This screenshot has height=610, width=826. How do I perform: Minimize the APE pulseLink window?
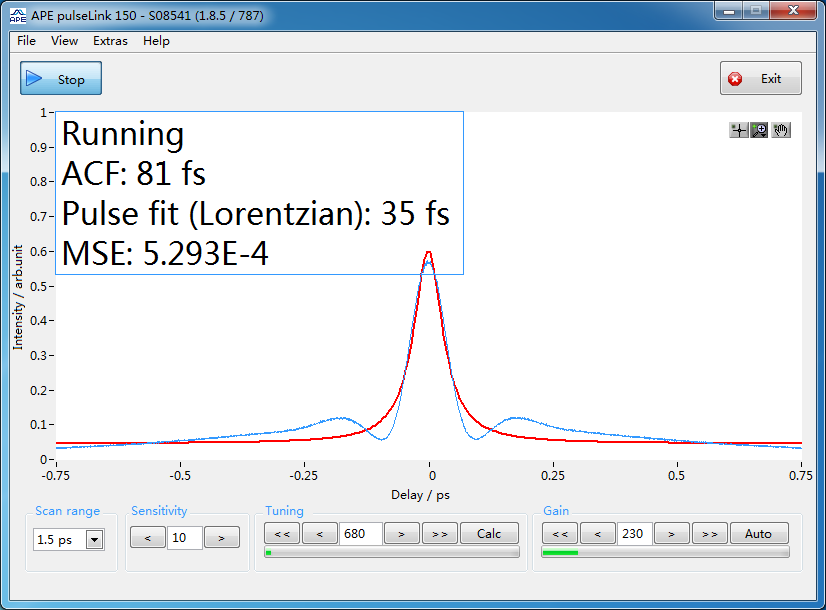(x=729, y=11)
